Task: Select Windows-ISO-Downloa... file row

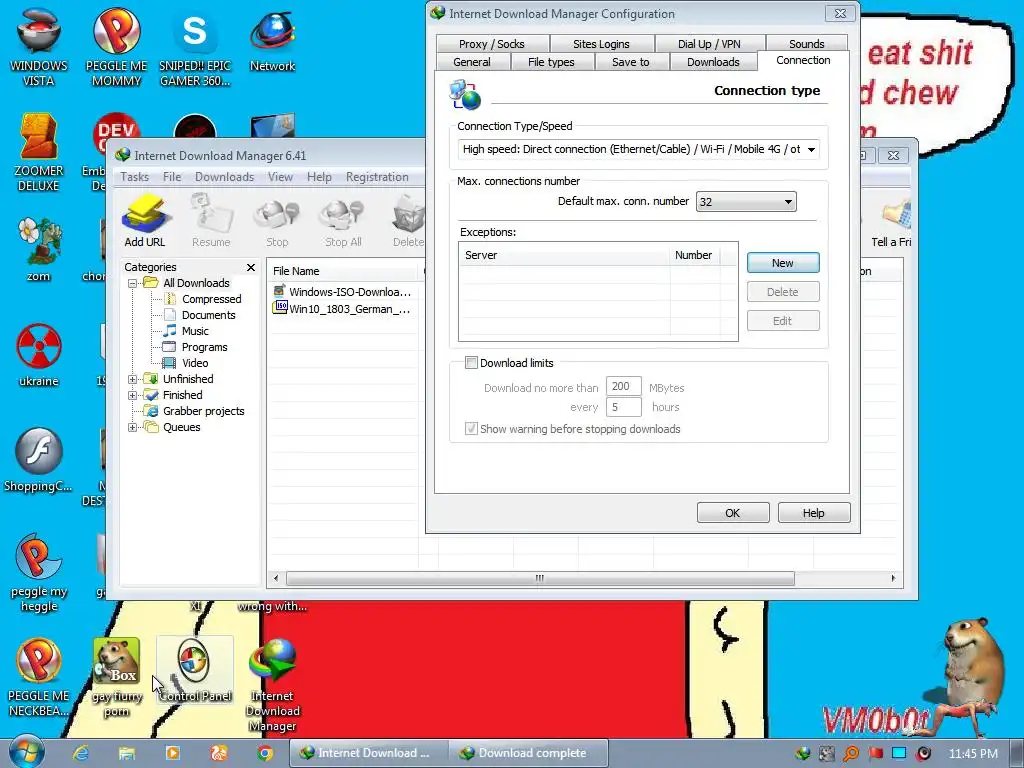Action: tap(343, 292)
